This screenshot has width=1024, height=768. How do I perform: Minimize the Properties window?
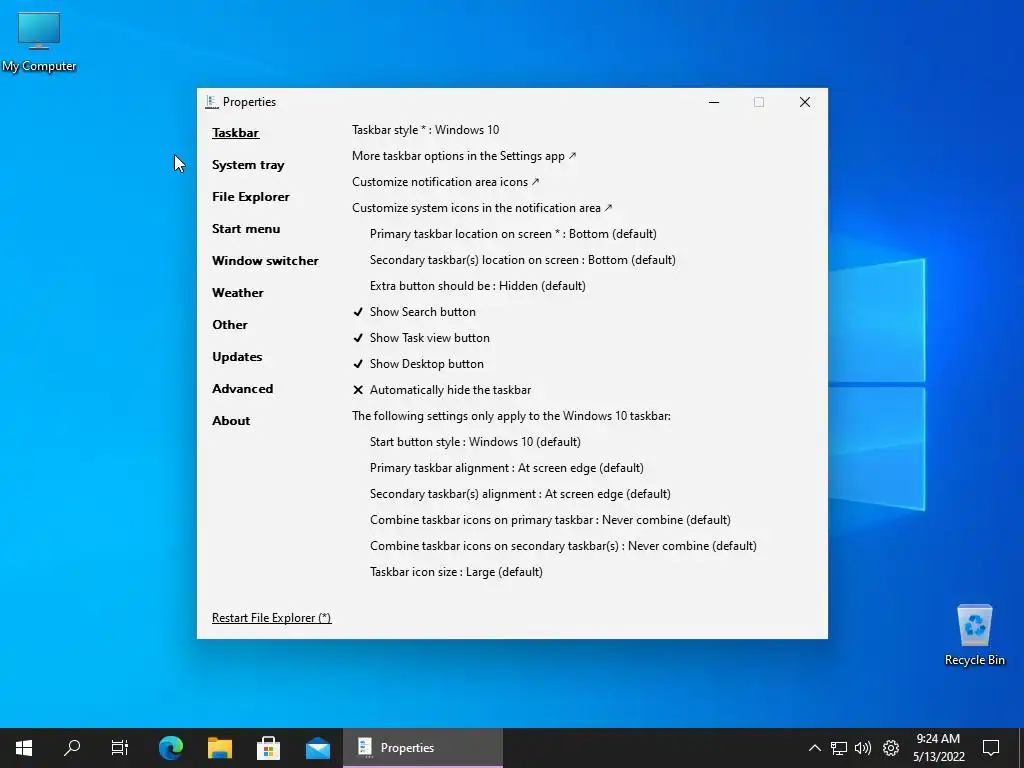coord(714,102)
